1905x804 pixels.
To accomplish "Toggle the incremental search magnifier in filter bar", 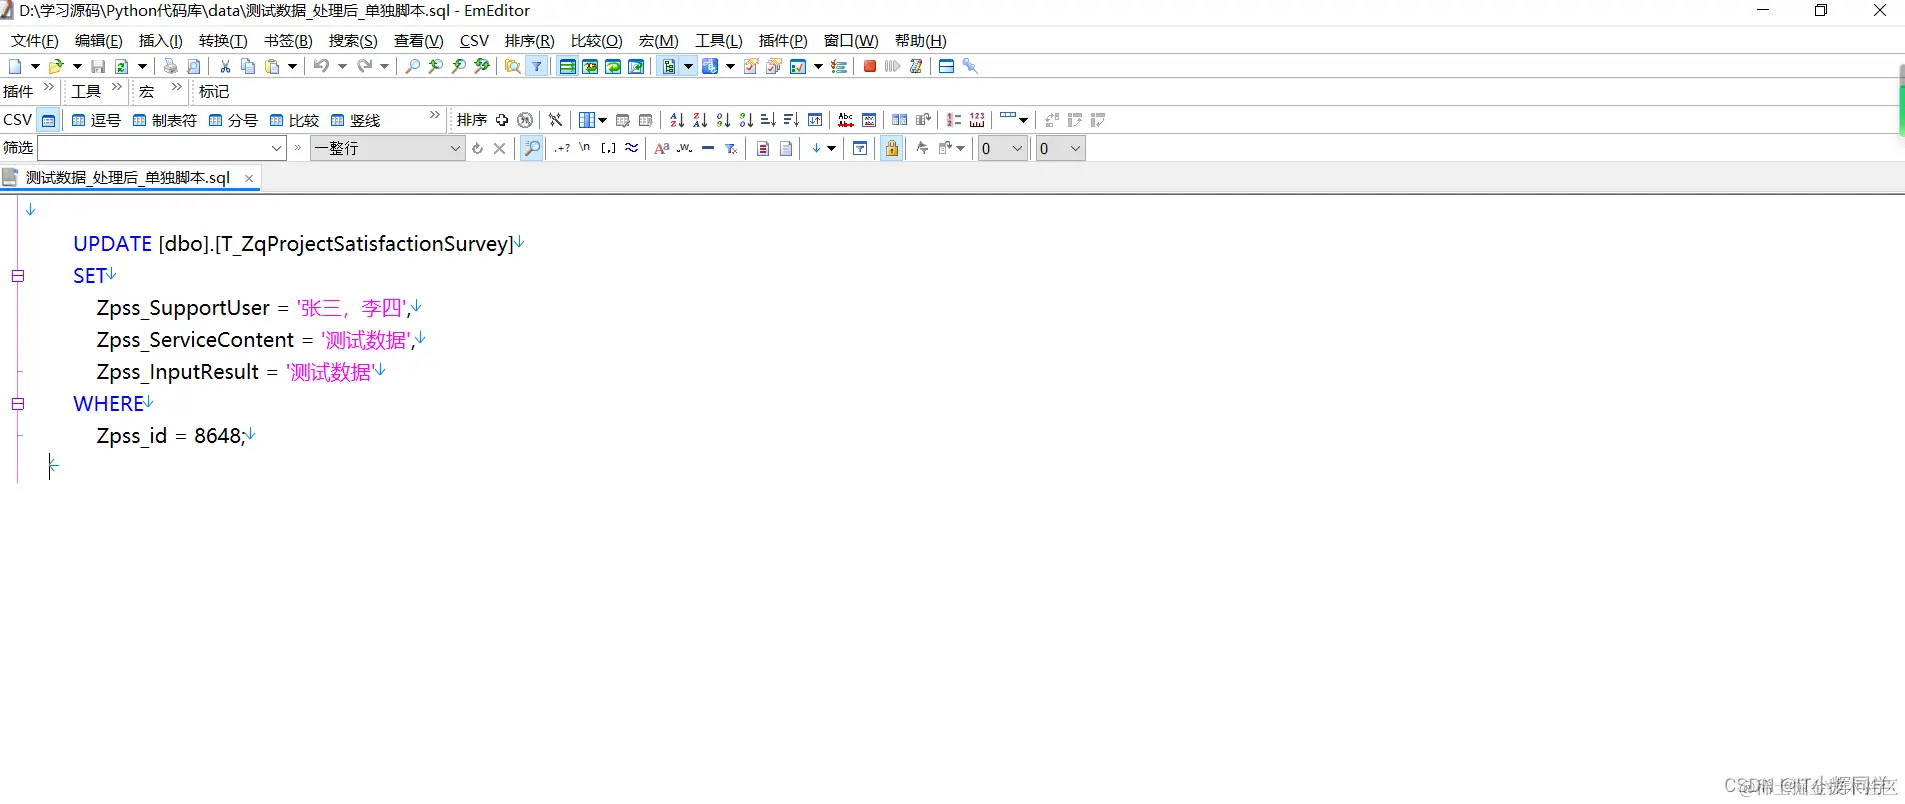I will click(531, 148).
